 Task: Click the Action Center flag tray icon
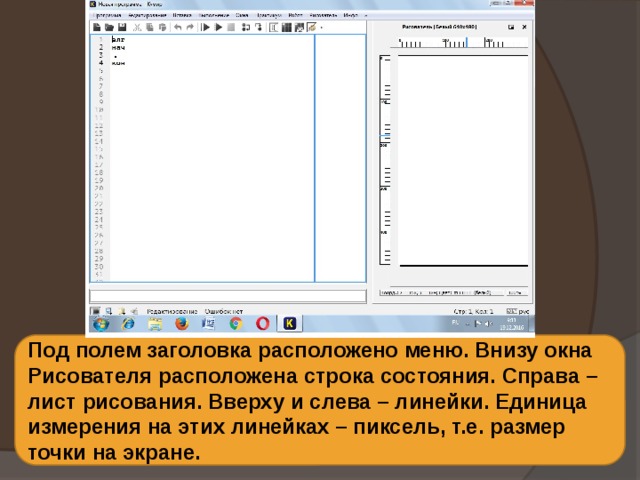tap(478, 324)
